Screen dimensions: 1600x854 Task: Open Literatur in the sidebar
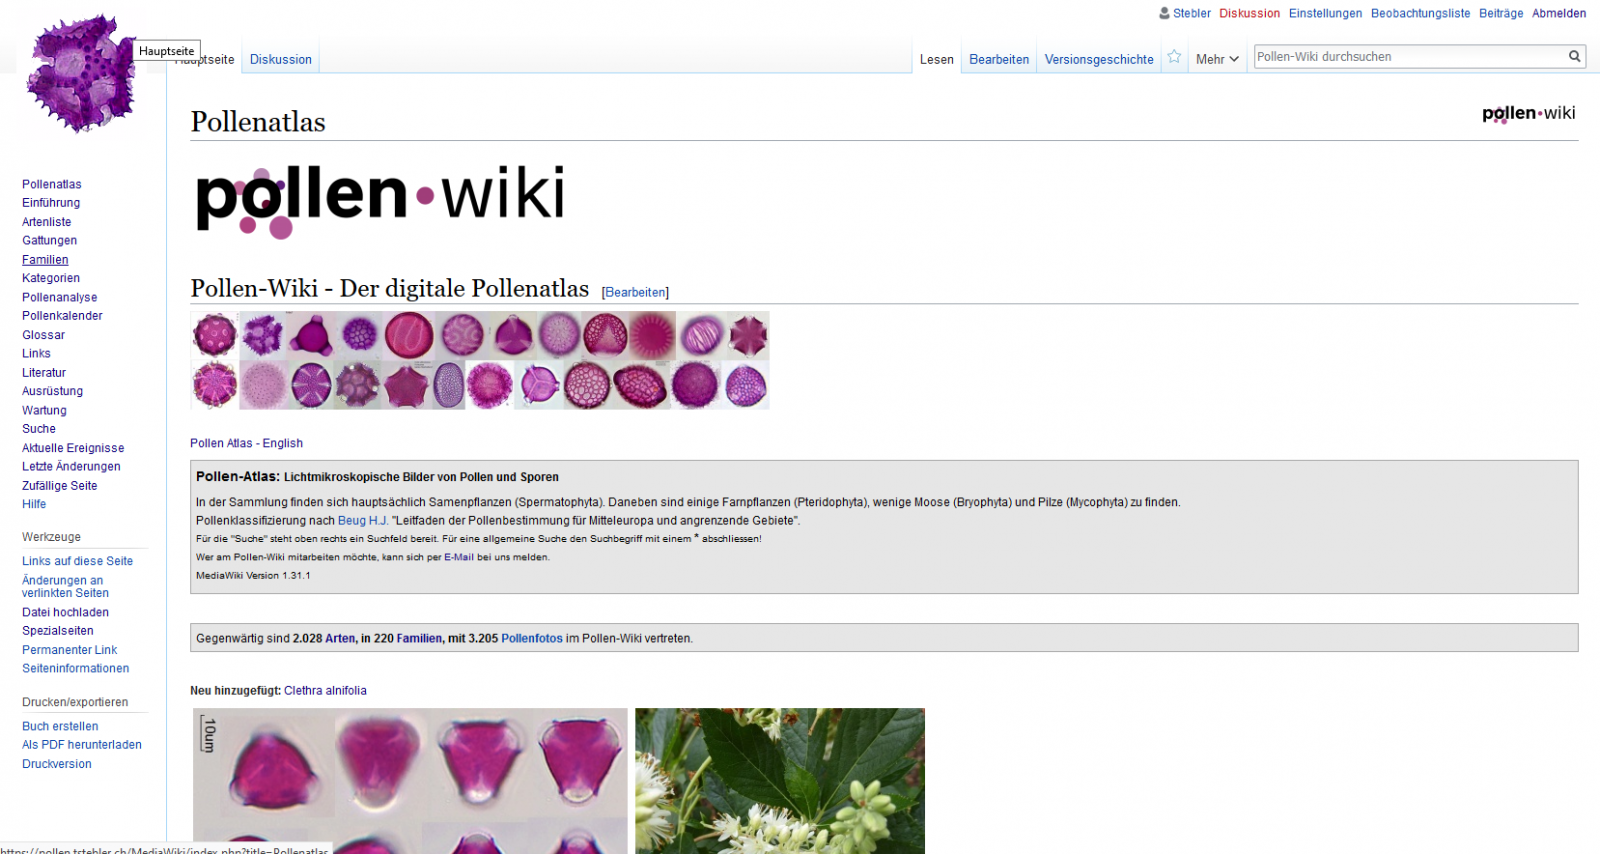click(44, 372)
